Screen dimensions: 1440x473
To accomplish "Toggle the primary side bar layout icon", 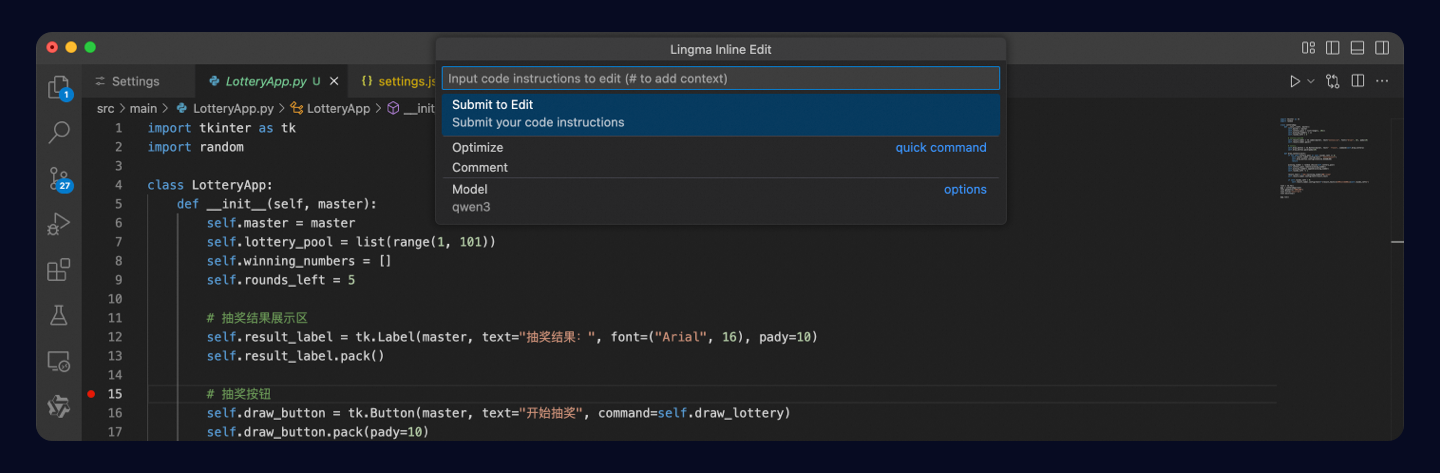I will [1332, 48].
